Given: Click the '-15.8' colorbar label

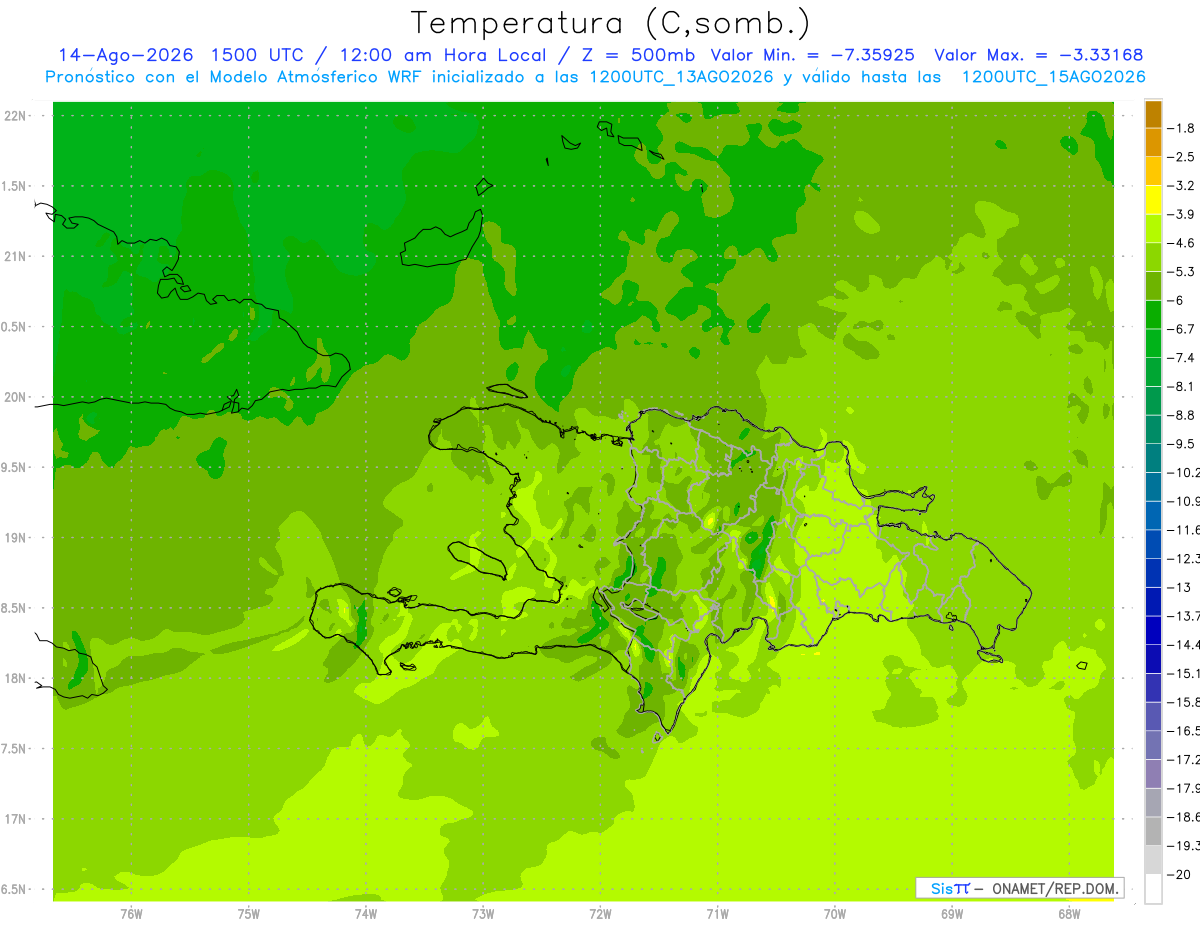Looking at the screenshot, I should (x=1184, y=702).
